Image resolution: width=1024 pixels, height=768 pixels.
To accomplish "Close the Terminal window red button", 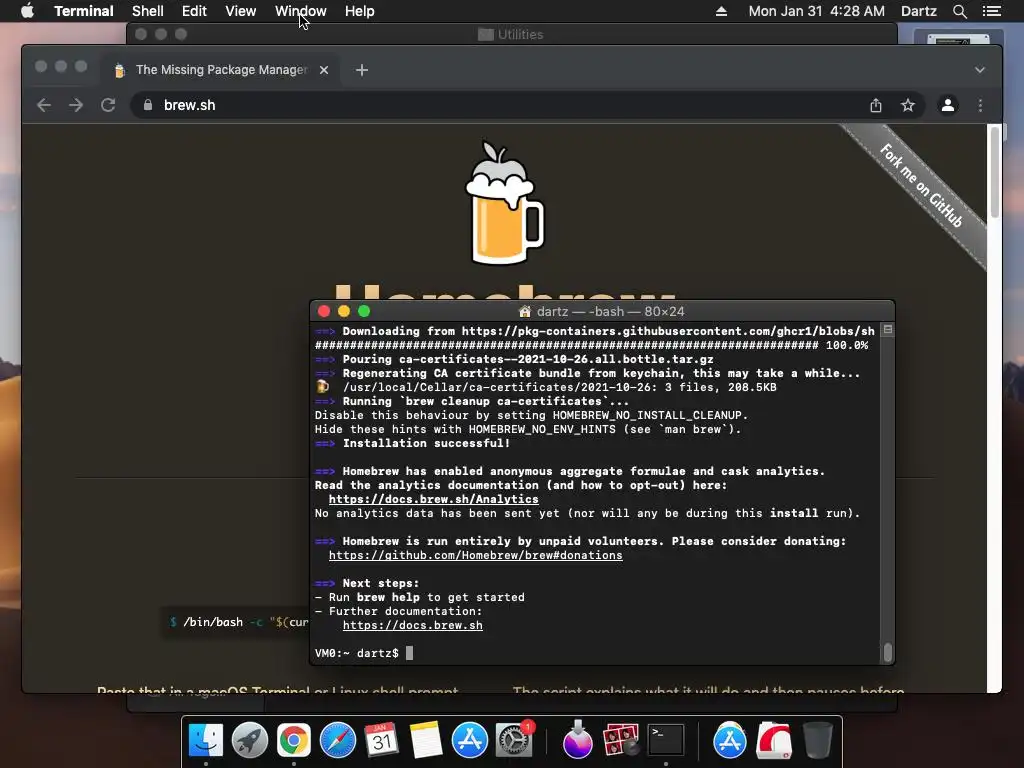I will (x=324, y=312).
